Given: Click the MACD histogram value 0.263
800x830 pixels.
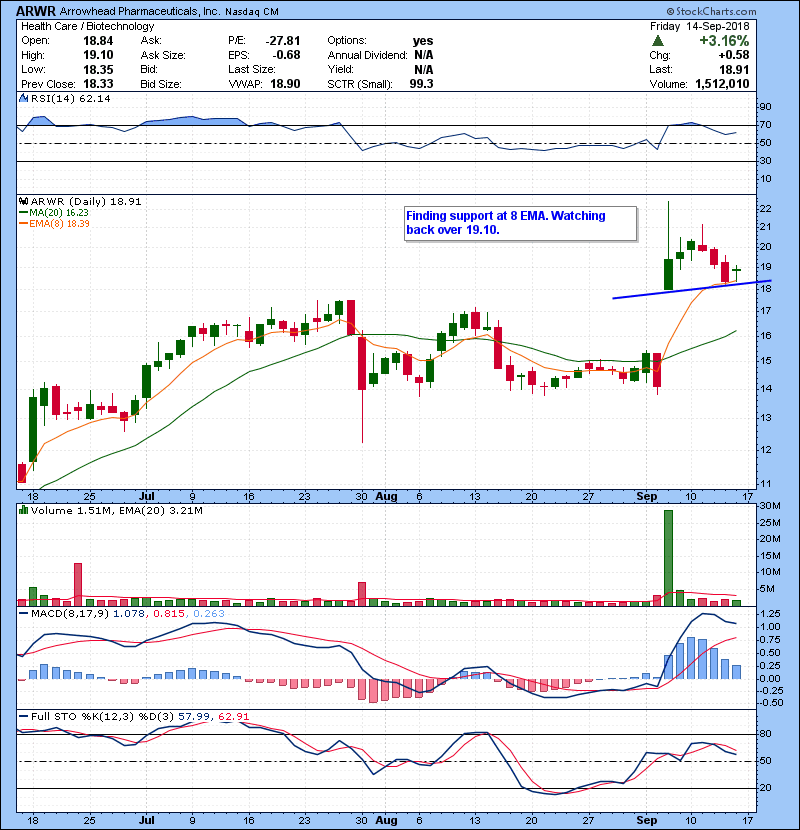Looking at the screenshot, I should (x=209, y=614).
